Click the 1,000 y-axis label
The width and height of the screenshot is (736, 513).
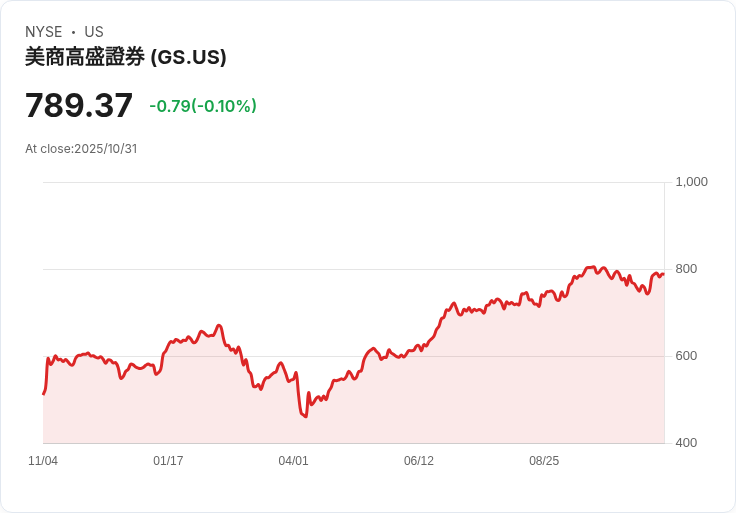pos(691,182)
